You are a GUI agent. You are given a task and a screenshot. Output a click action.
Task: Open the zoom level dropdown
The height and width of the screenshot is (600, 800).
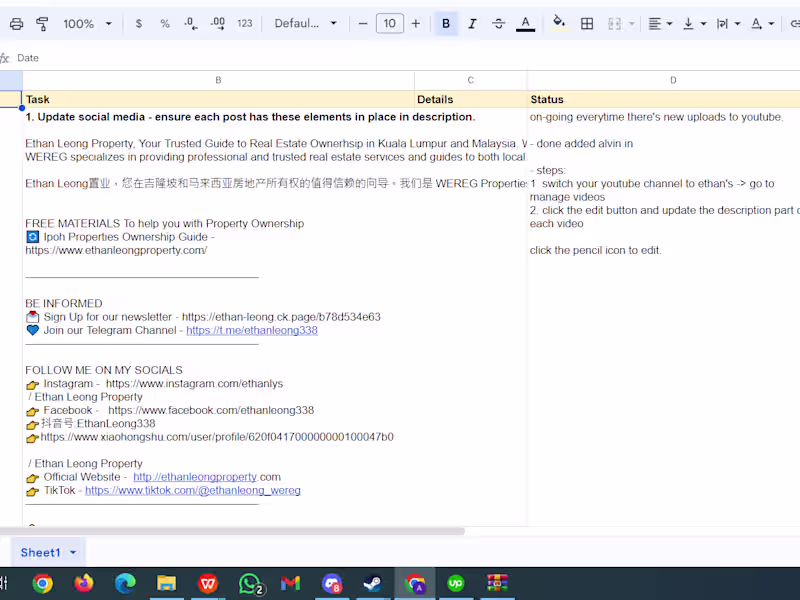pyautogui.click(x=87, y=23)
